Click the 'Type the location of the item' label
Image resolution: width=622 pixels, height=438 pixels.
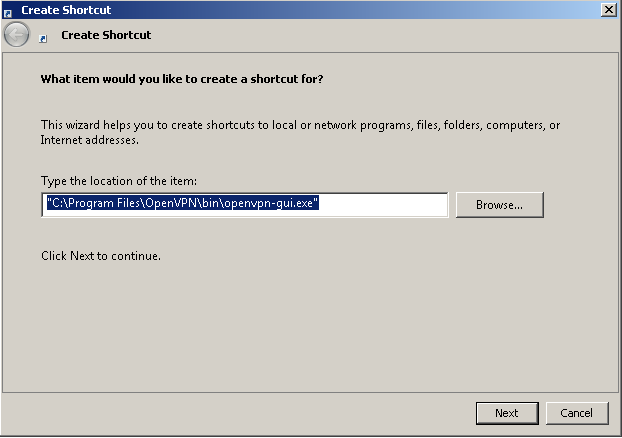[x=119, y=181]
